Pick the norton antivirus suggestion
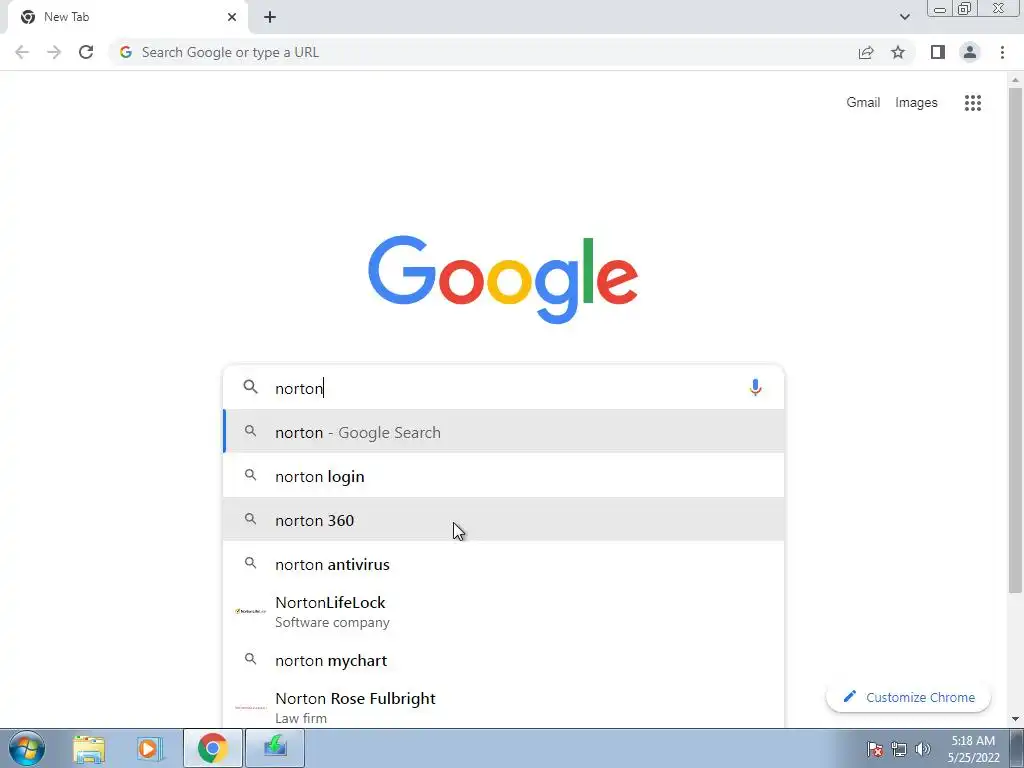The height and width of the screenshot is (768, 1024). pyautogui.click(x=503, y=563)
